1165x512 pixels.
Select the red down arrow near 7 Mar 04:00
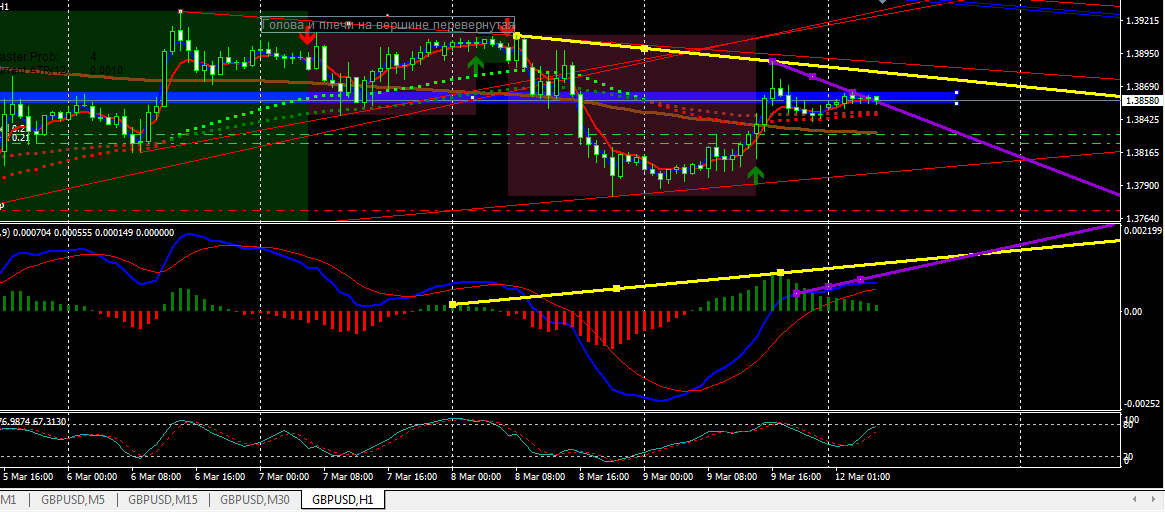(306, 36)
